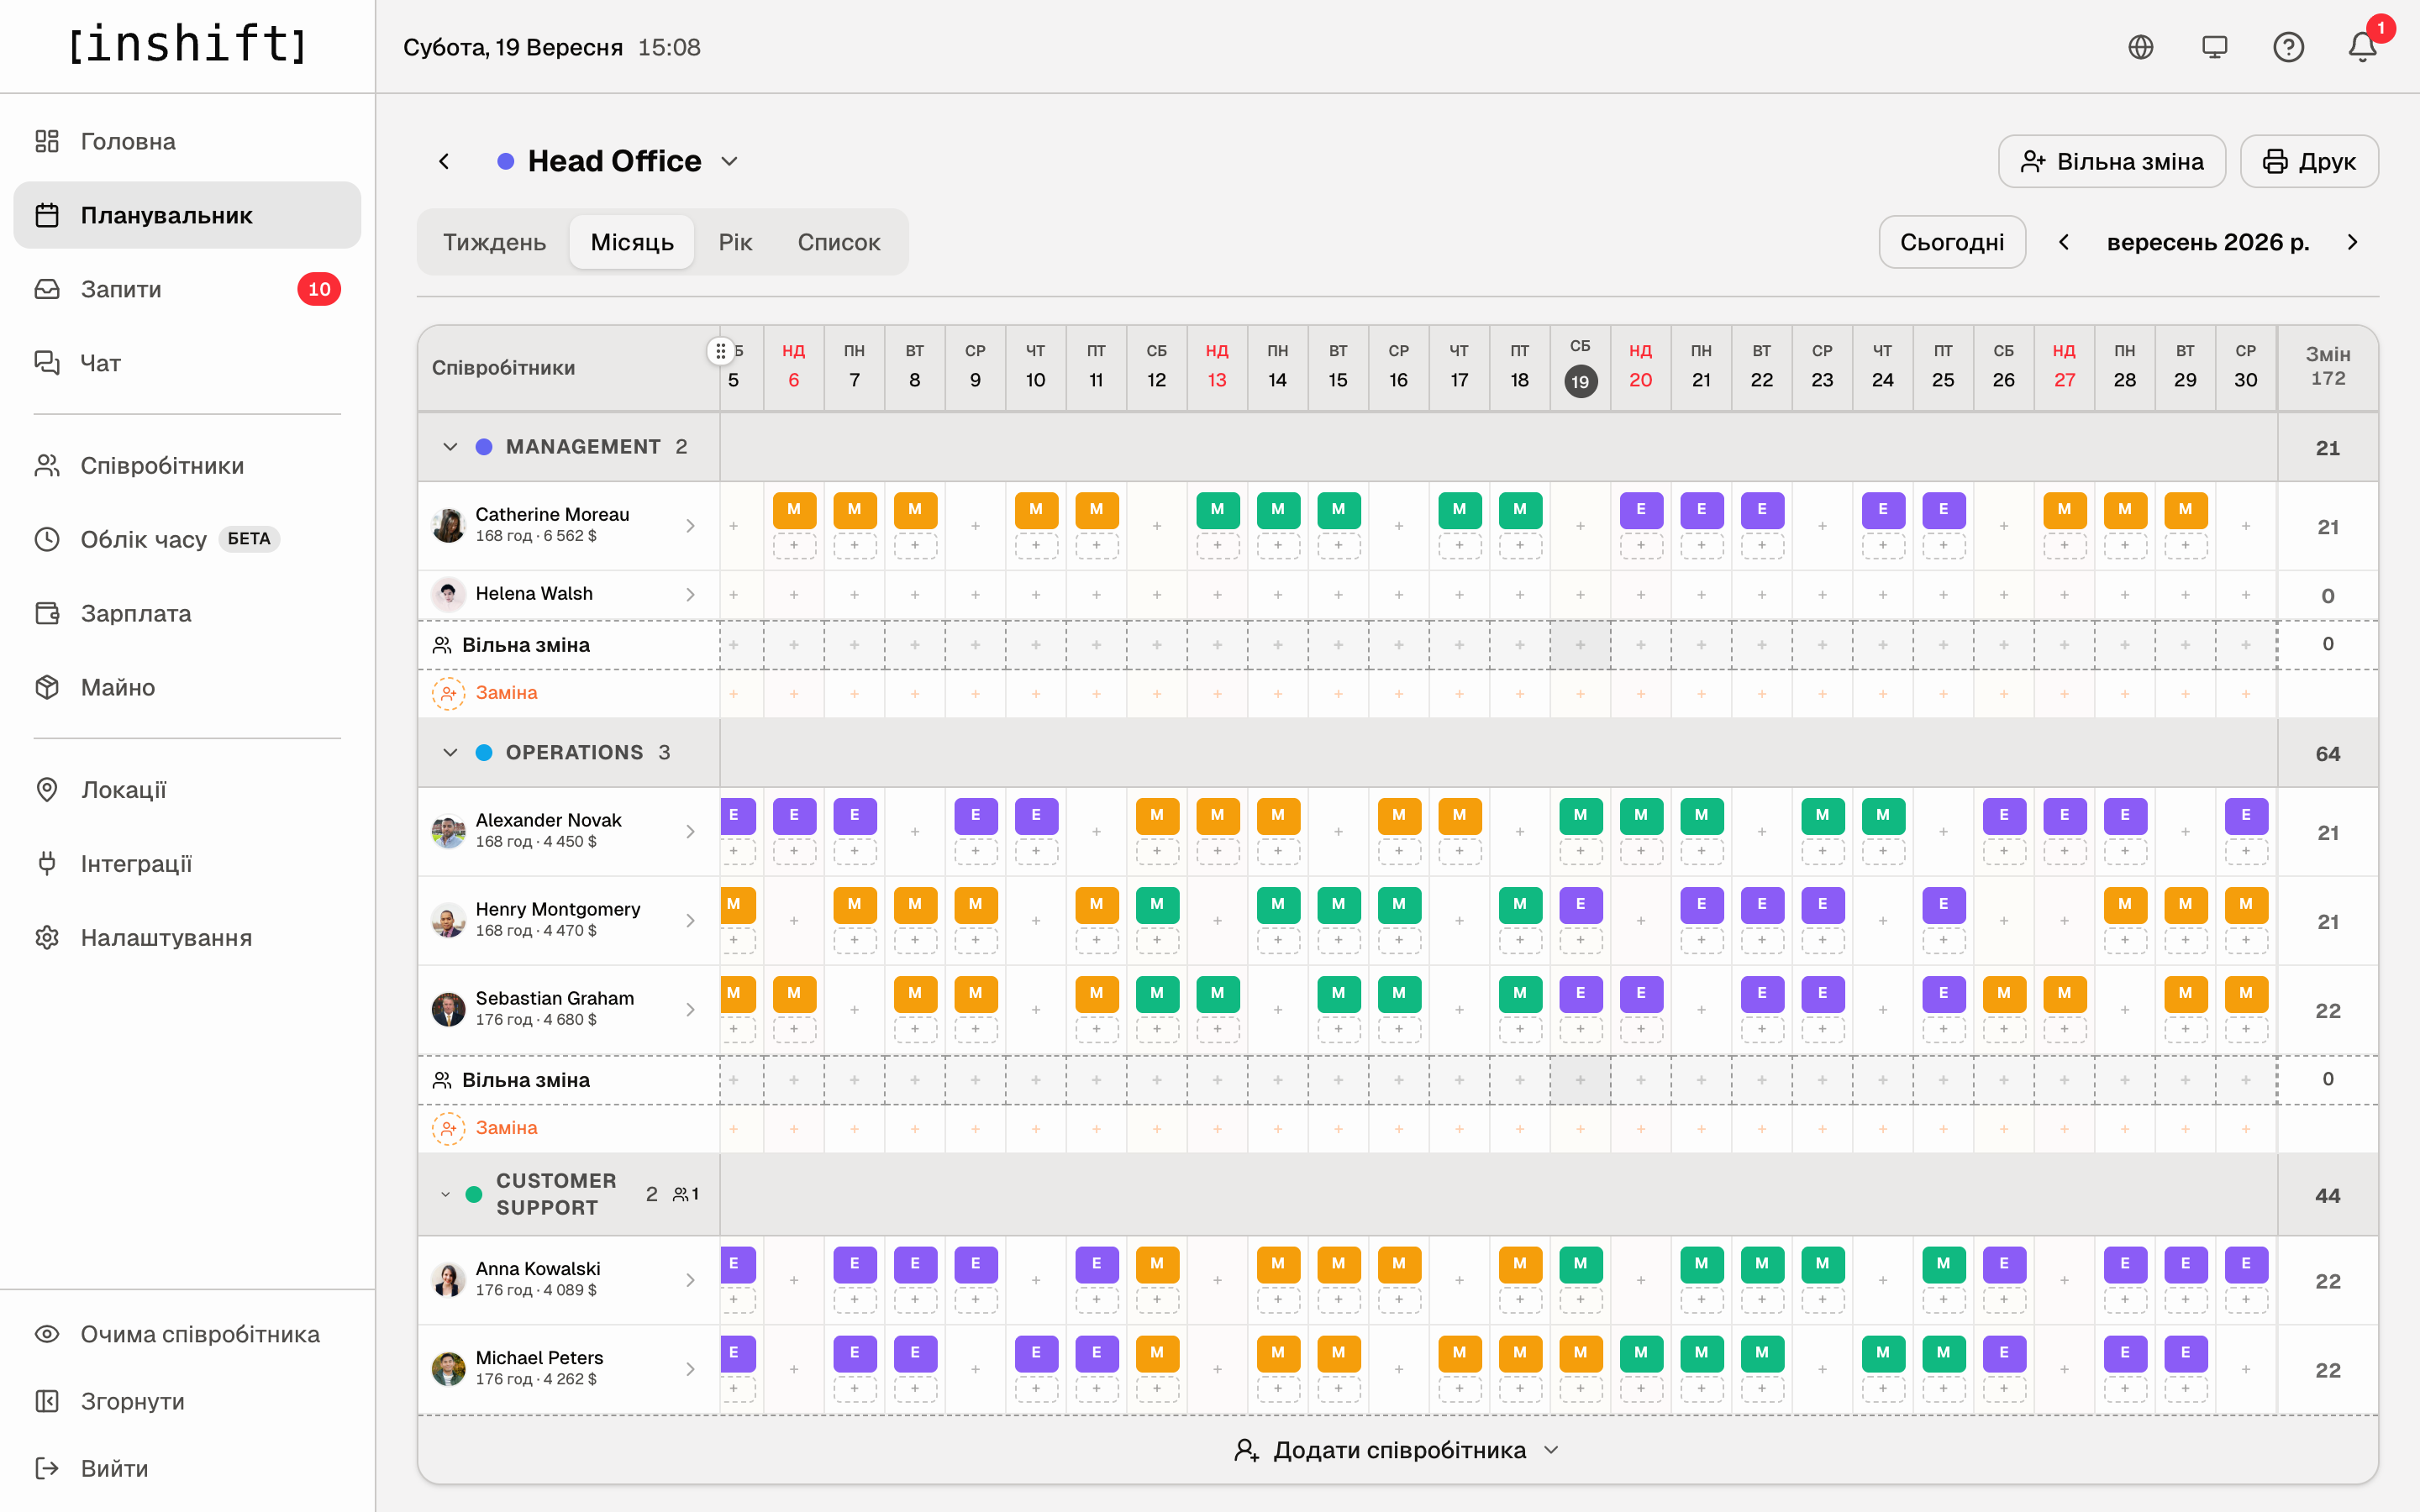Image resolution: width=2420 pixels, height=1512 pixels.
Task: Open Облік часу time tracking
Action: click(x=187, y=539)
